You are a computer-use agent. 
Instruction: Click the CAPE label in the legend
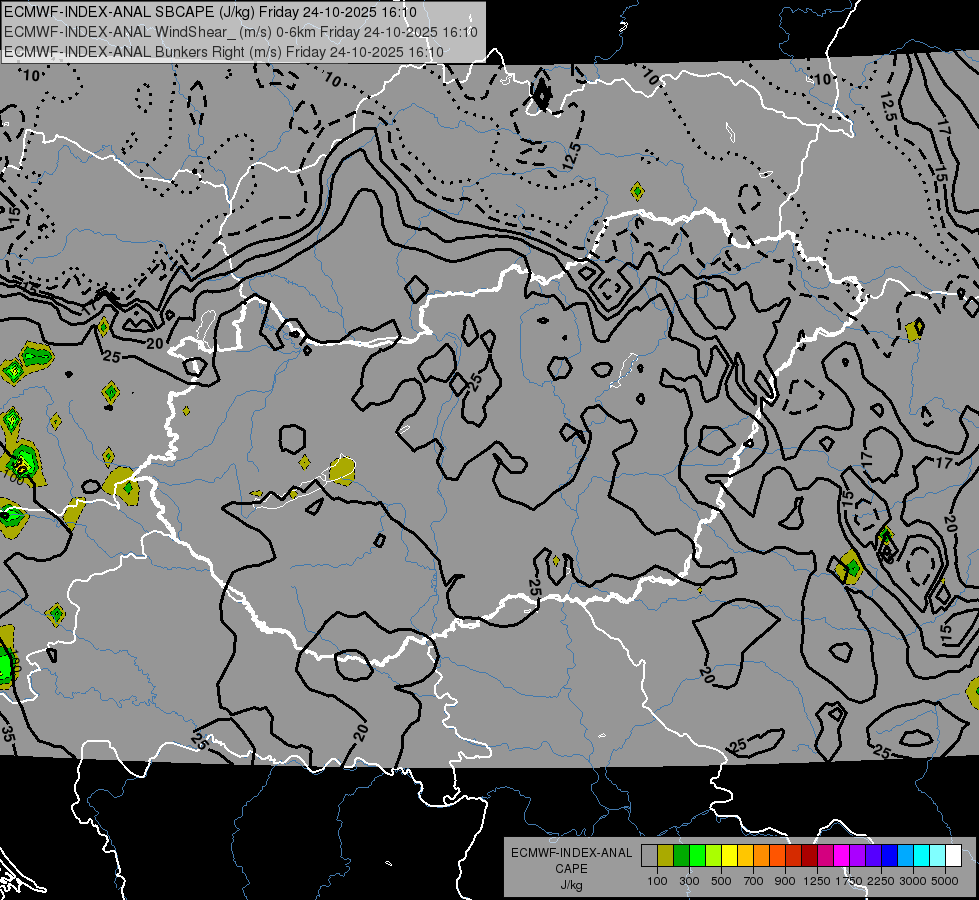[x=571, y=869]
